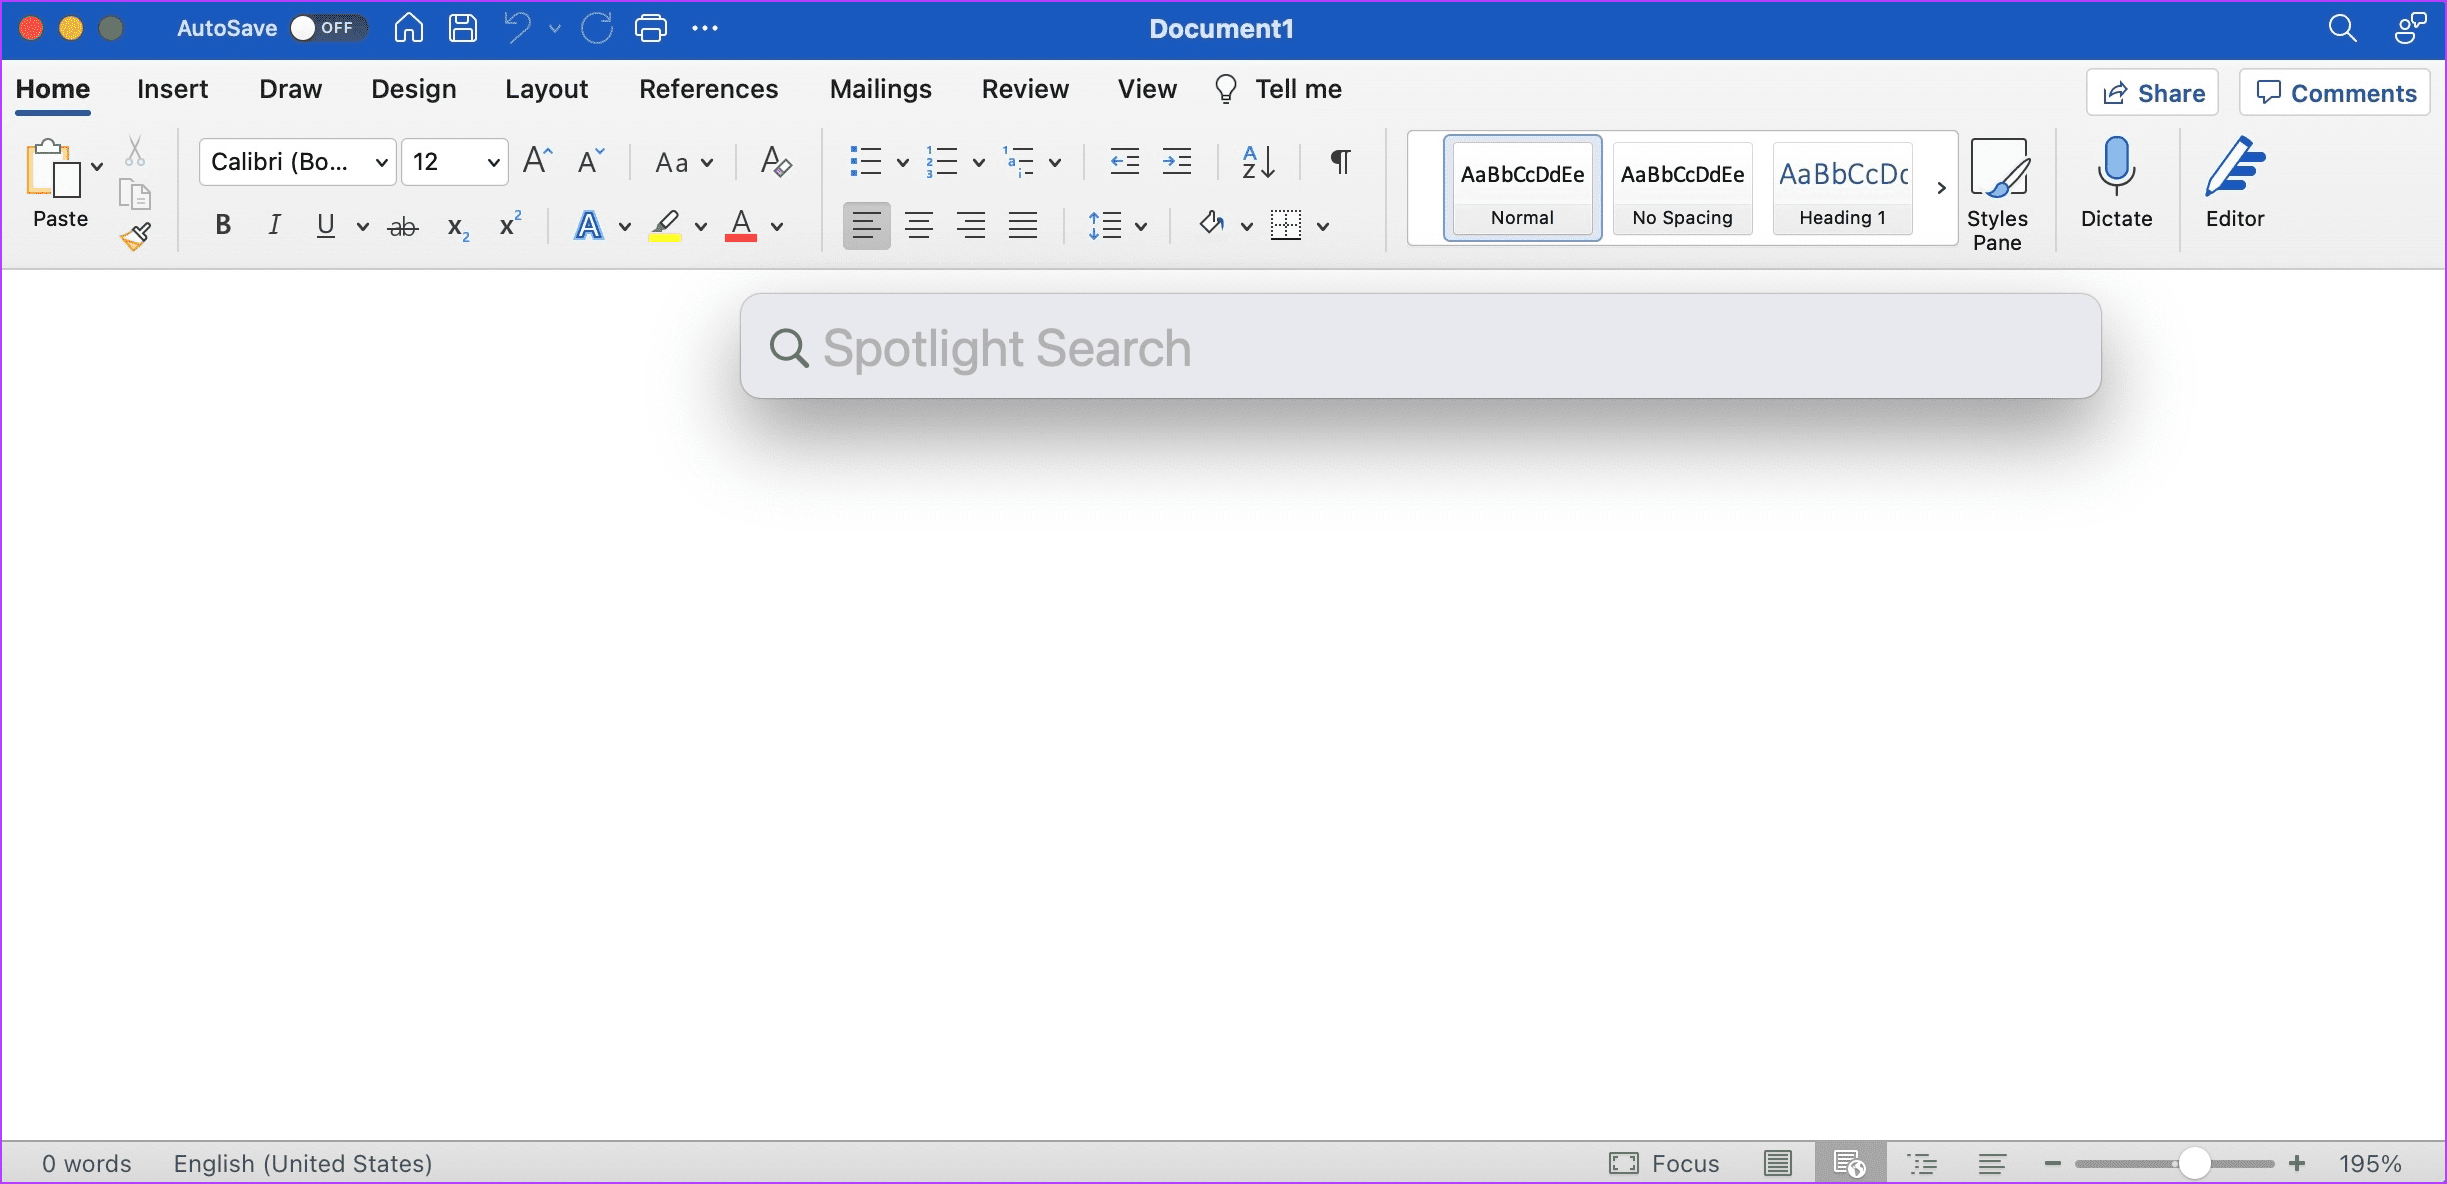Expand multilevel list arrow
Image resolution: width=2447 pixels, height=1184 pixels.
(1055, 162)
